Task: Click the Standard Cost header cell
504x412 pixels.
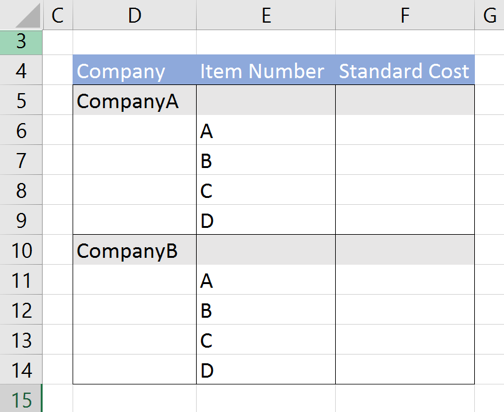Action: point(405,70)
